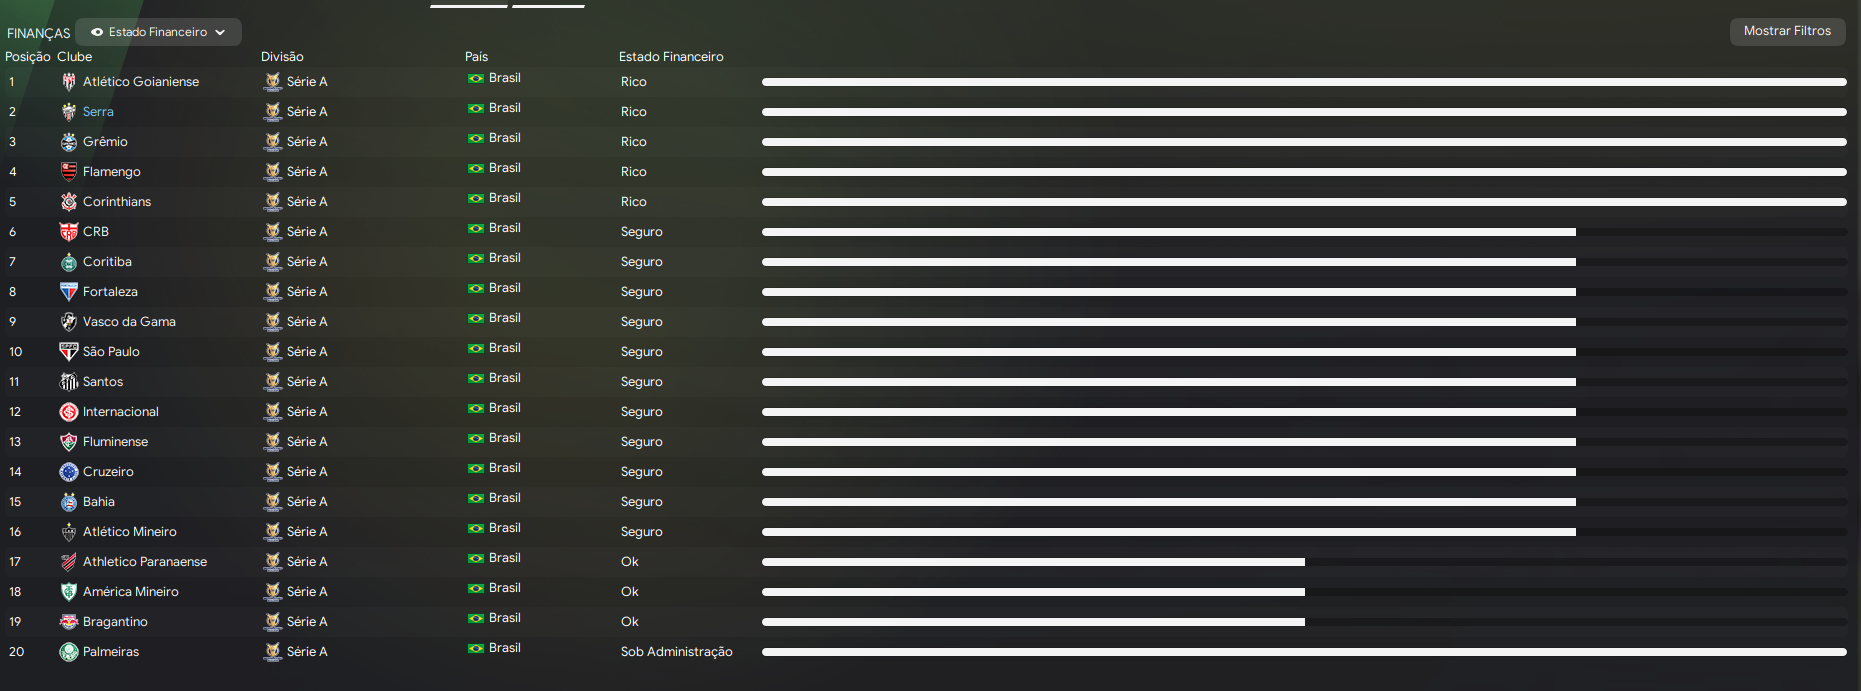Viewport: 1861px width, 691px height.
Task: Click the Atlético Goianiense club crest icon
Action: click(69, 82)
